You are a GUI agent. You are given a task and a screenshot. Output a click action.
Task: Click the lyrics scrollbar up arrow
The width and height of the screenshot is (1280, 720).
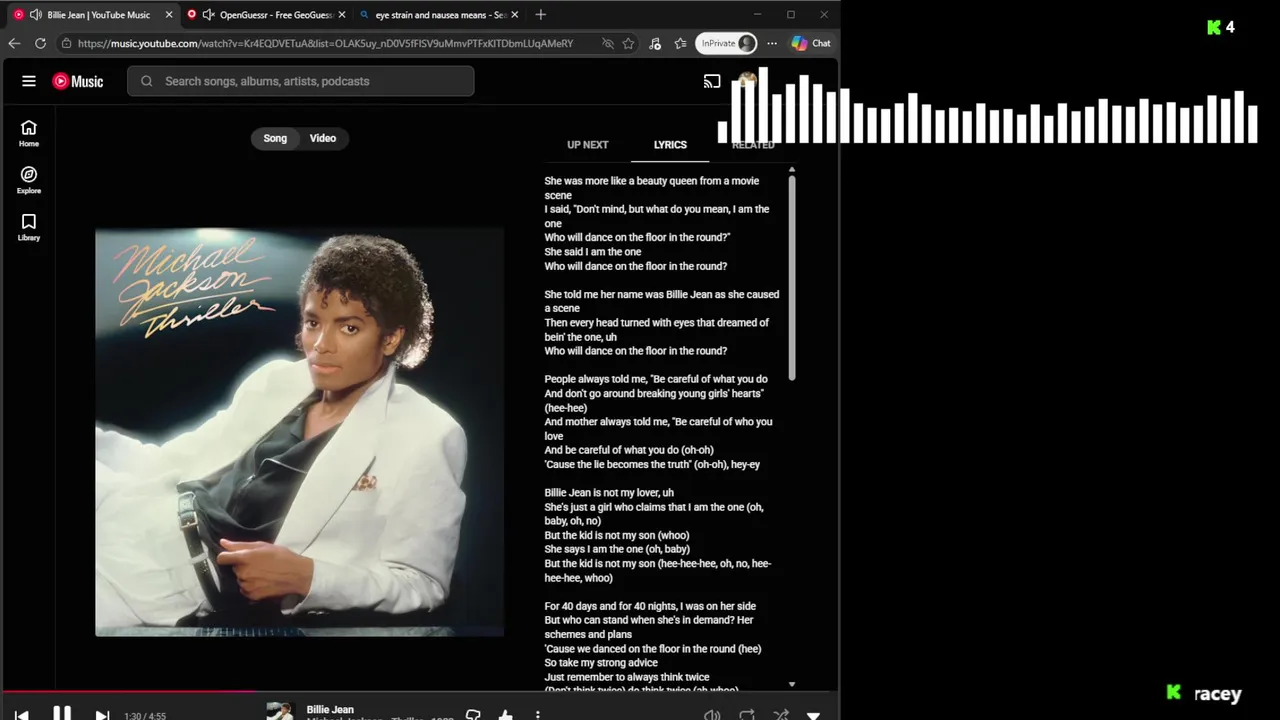[792, 169]
